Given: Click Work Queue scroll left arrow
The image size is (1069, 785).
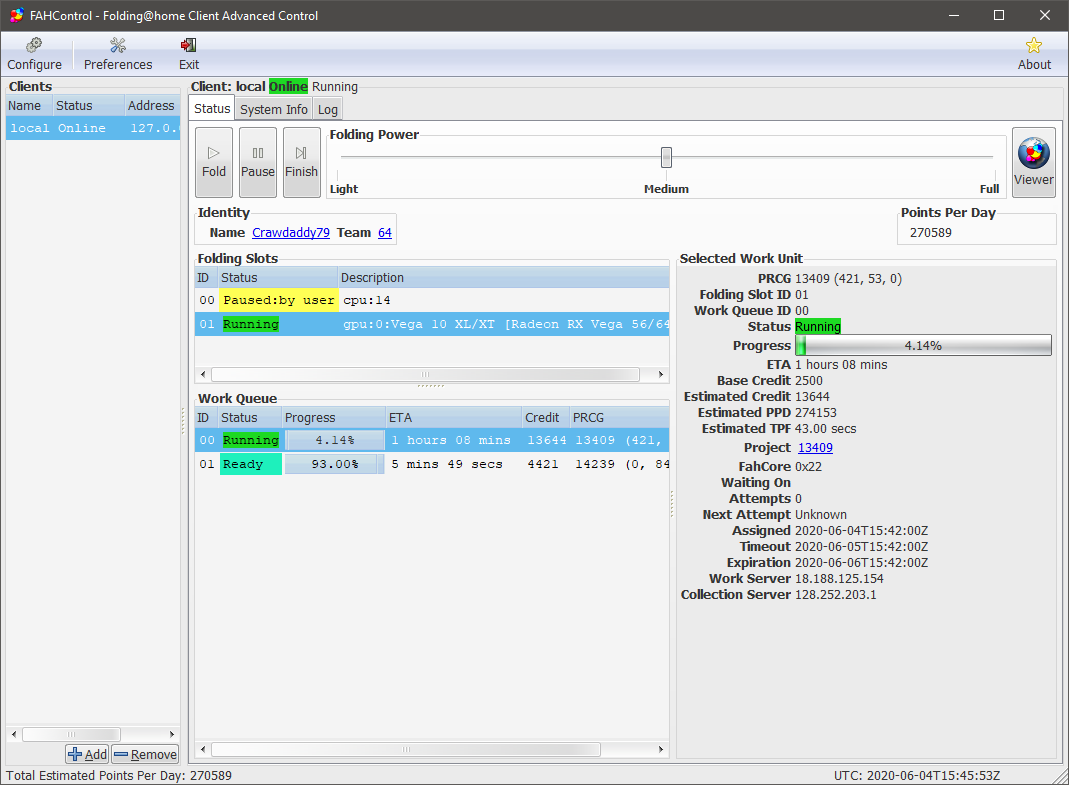Looking at the screenshot, I should tap(203, 750).
